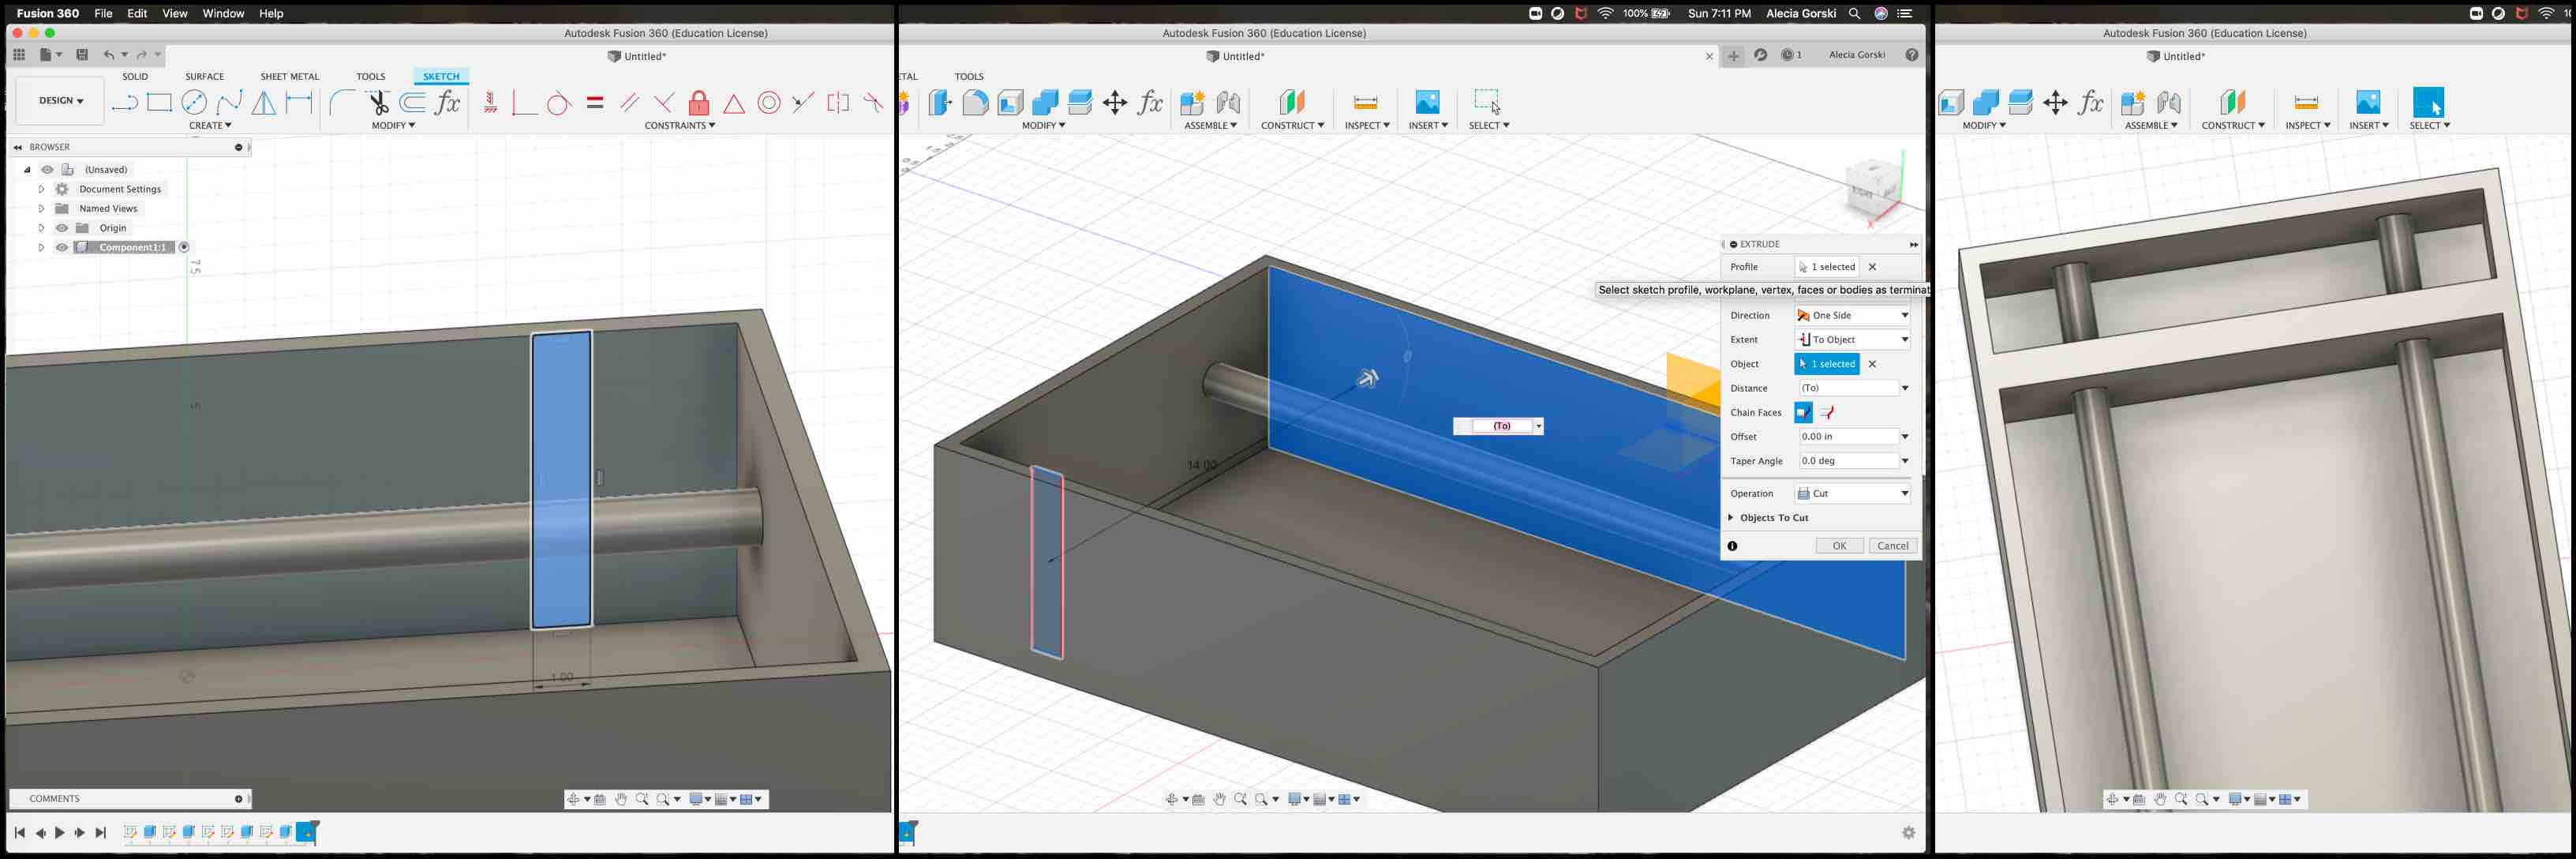Expand the Document Settings tree node
Image resolution: width=2576 pixels, height=859 pixels.
41,189
